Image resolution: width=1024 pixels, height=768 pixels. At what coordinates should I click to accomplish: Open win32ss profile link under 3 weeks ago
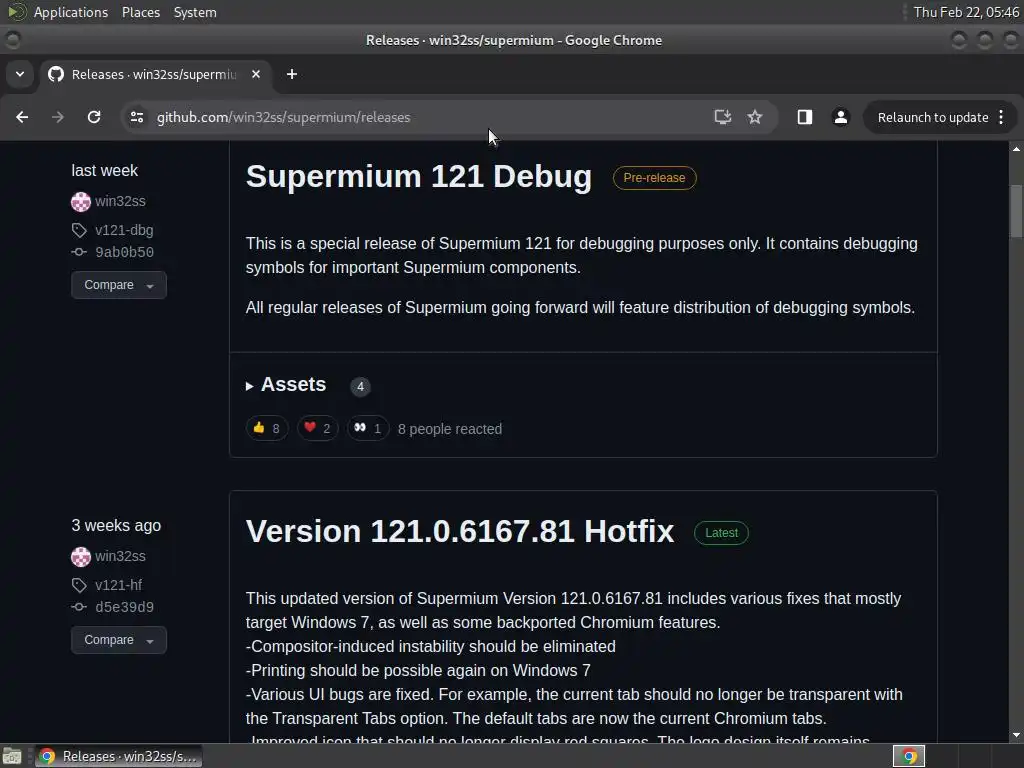120,556
